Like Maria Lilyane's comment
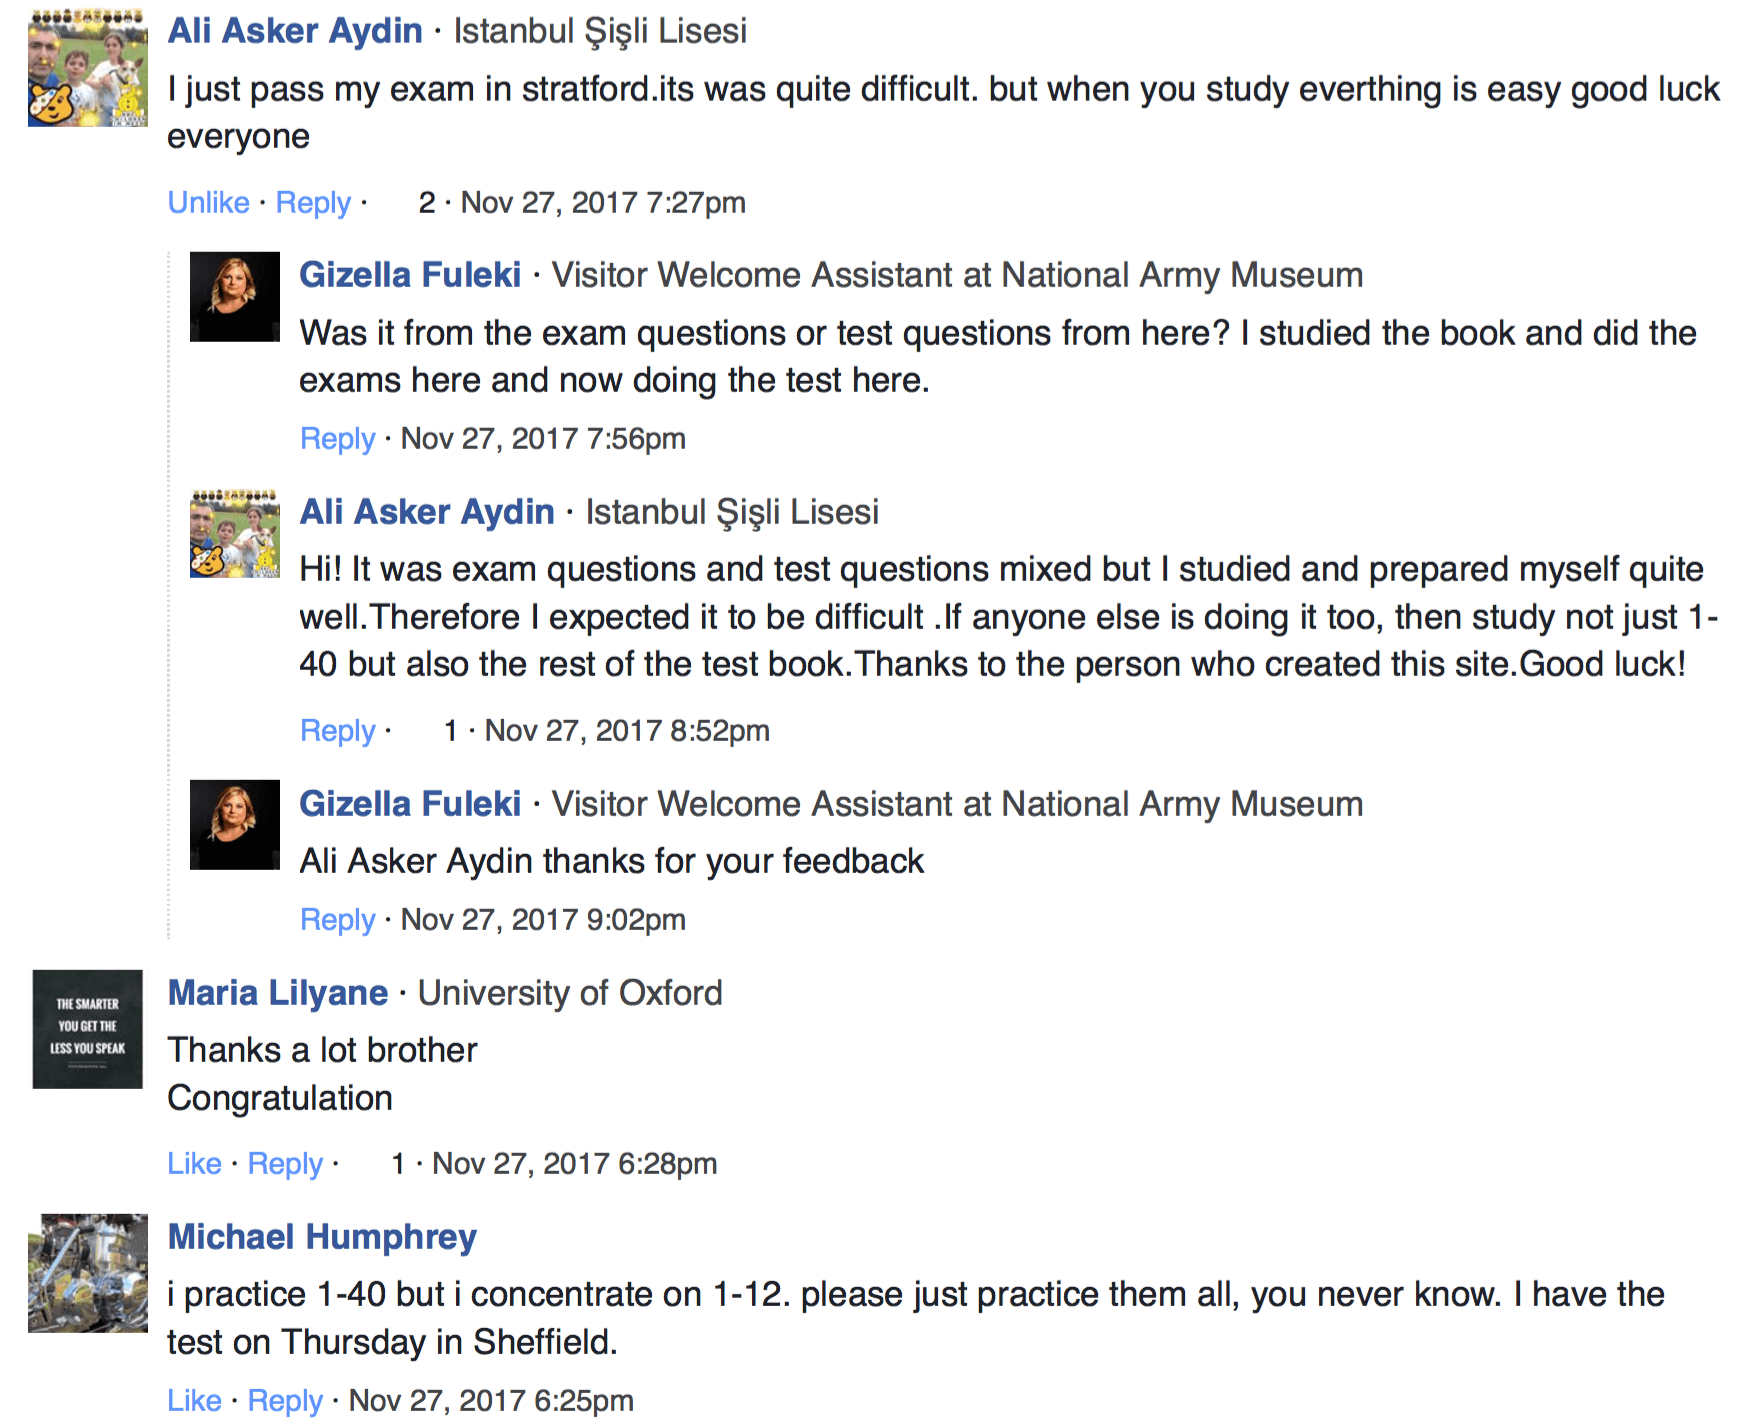This screenshot has width=1746, height=1428. [x=194, y=1164]
